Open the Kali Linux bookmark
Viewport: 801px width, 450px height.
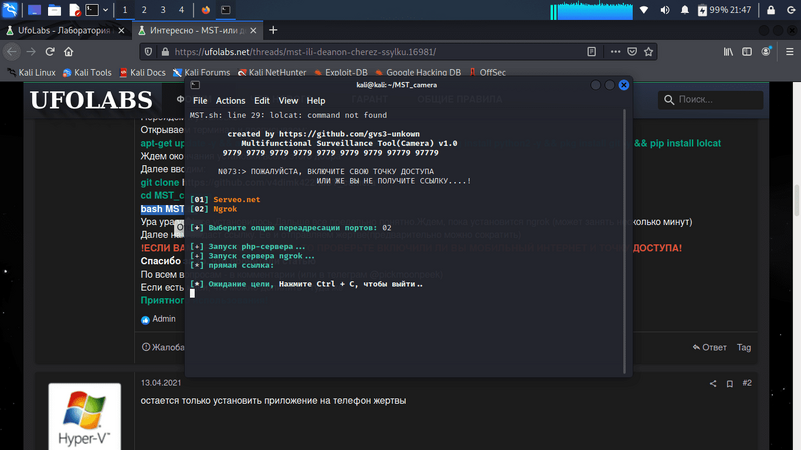click(32, 73)
